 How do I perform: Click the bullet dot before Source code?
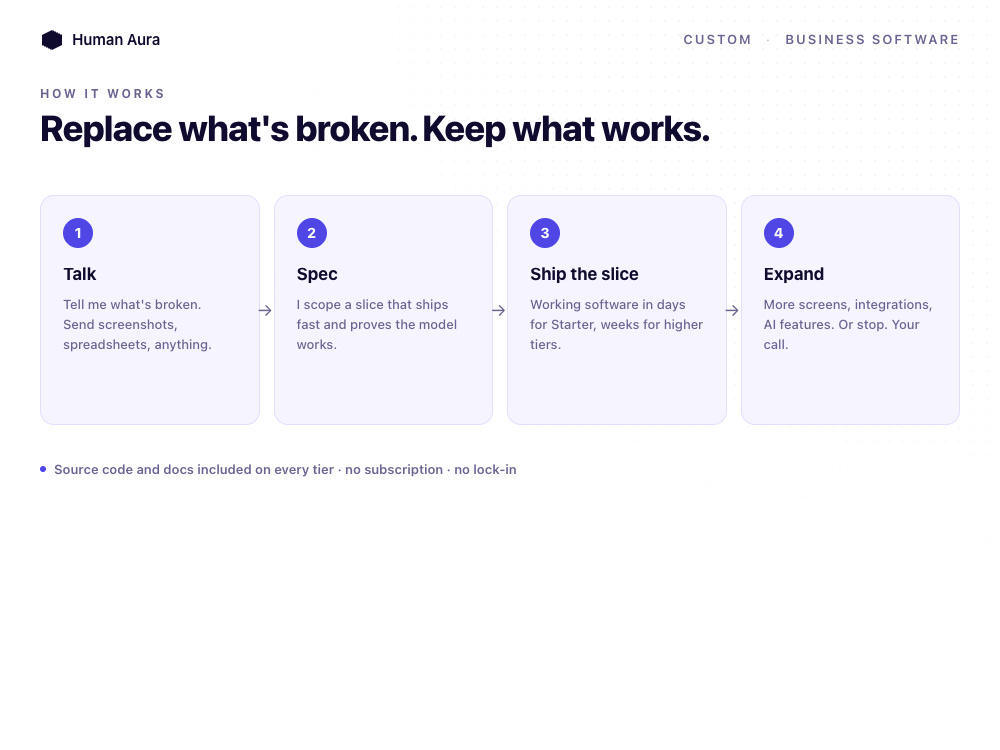(43, 469)
